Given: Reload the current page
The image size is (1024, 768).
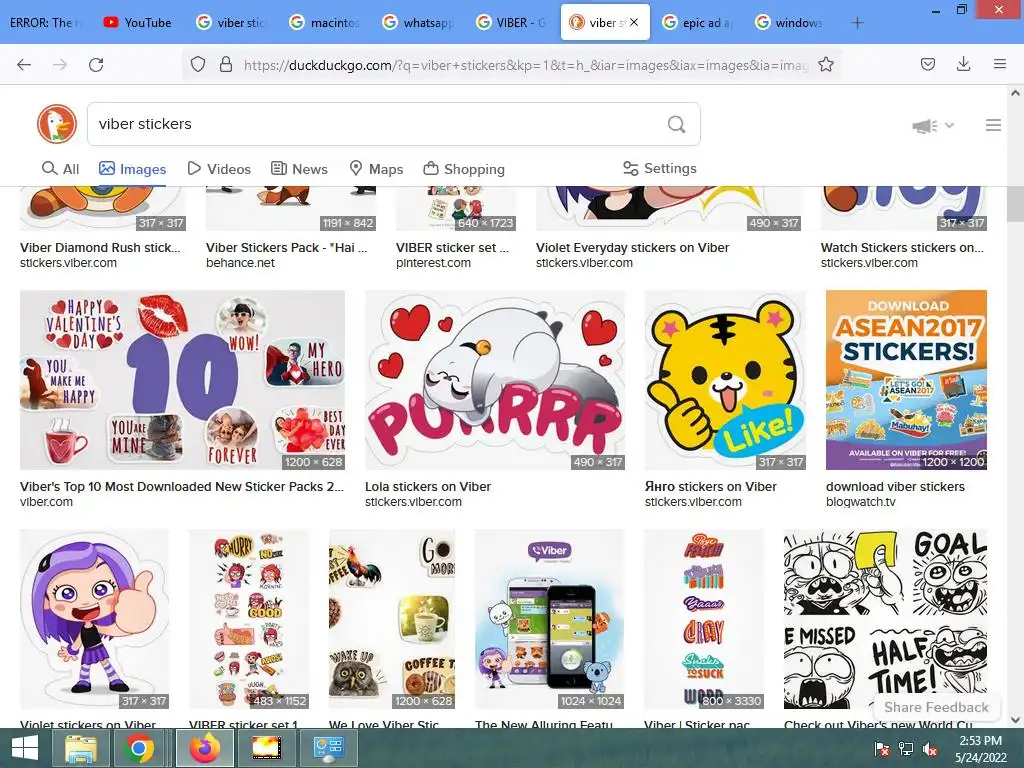Looking at the screenshot, I should (x=96, y=64).
